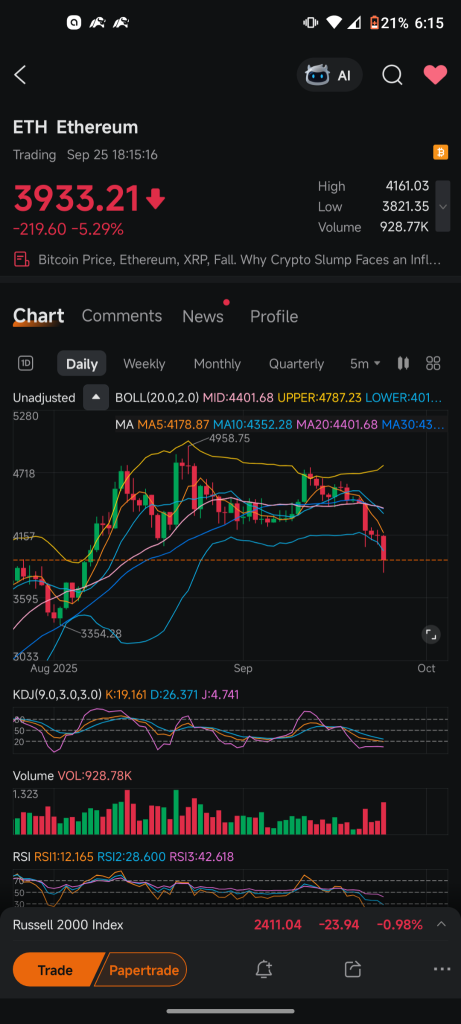Open the News tab

click(203, 317)
